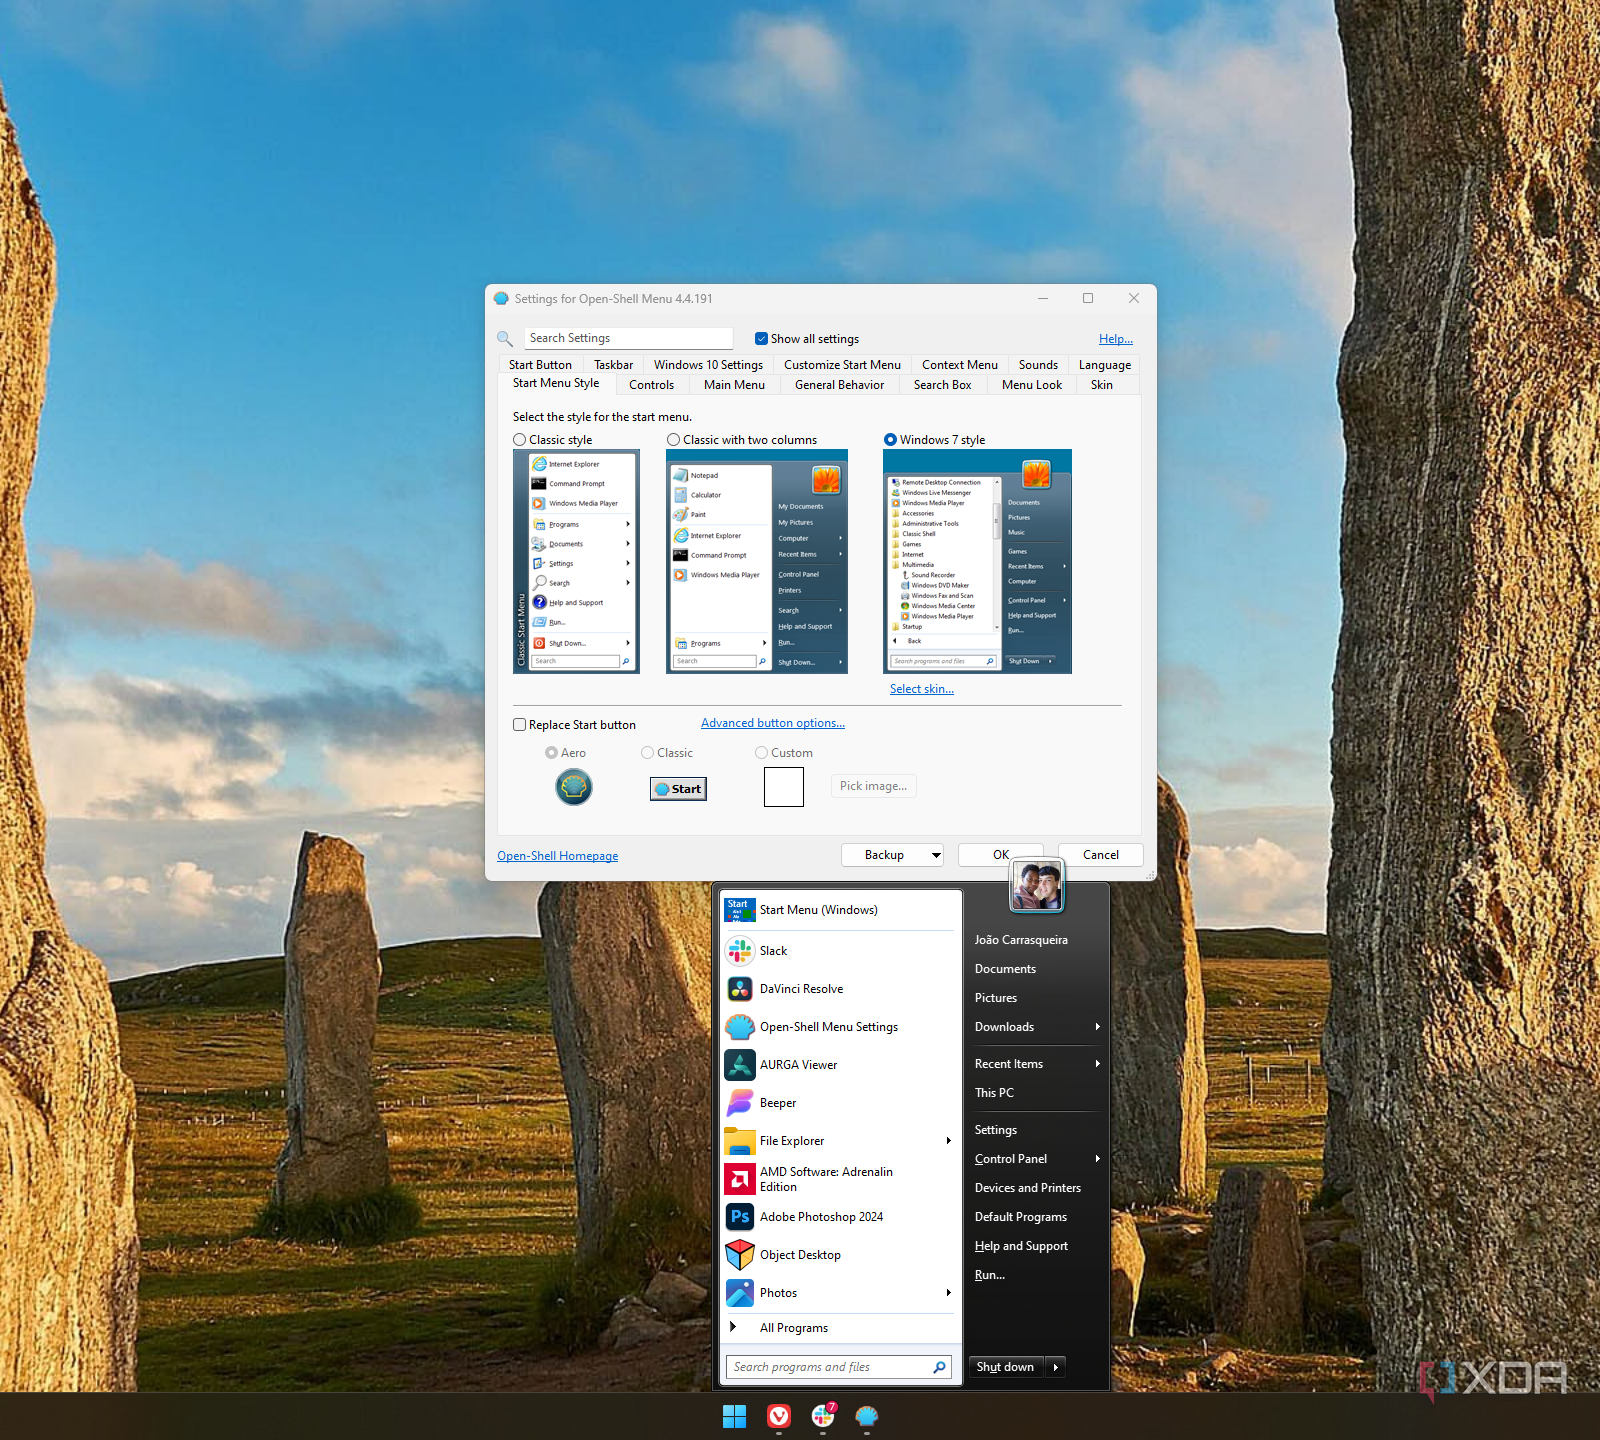Click the Adobe Photoshop 2024 icon
This screenshot has height=1440, width=1600.
[740, 1217]
